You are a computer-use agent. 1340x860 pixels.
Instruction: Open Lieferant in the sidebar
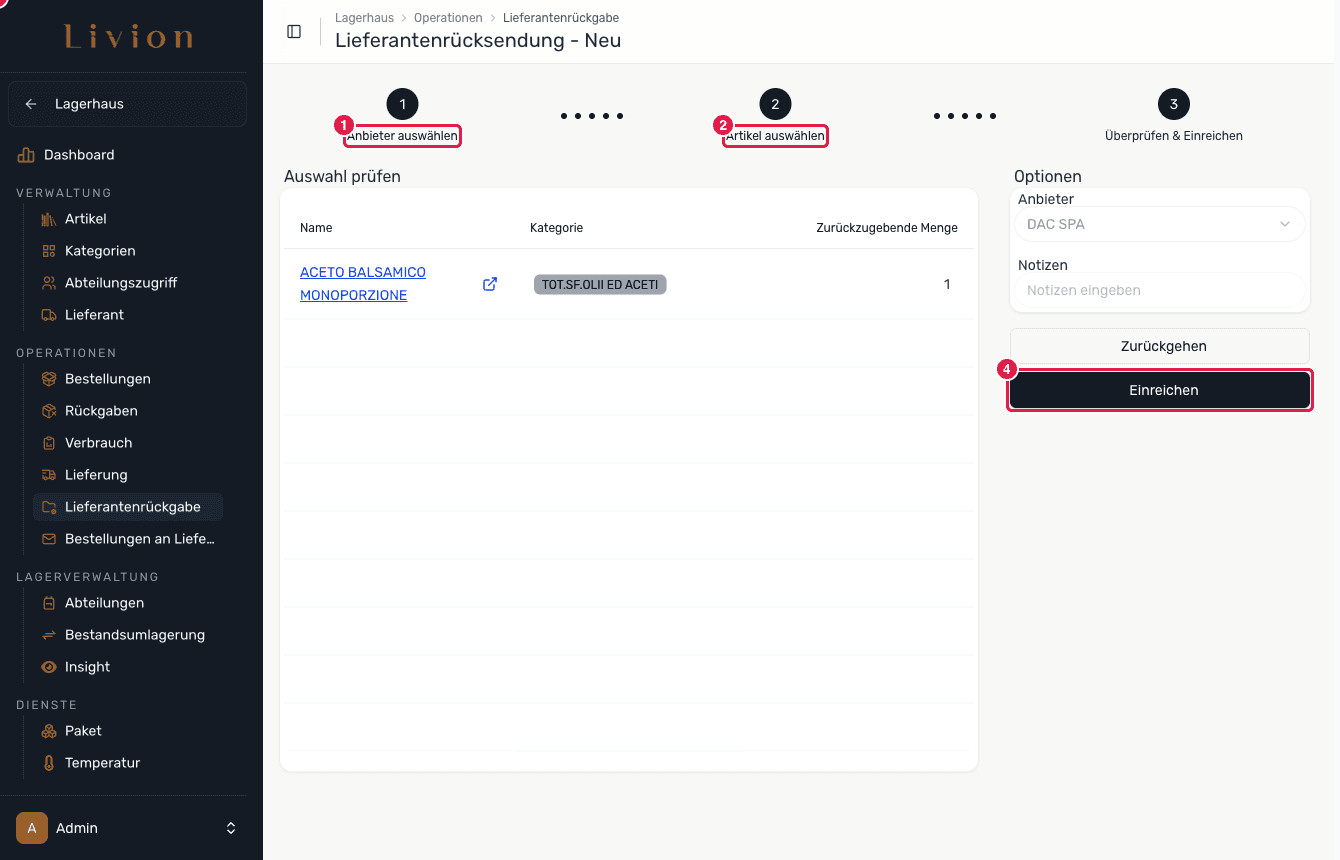[x=95, y=315]
